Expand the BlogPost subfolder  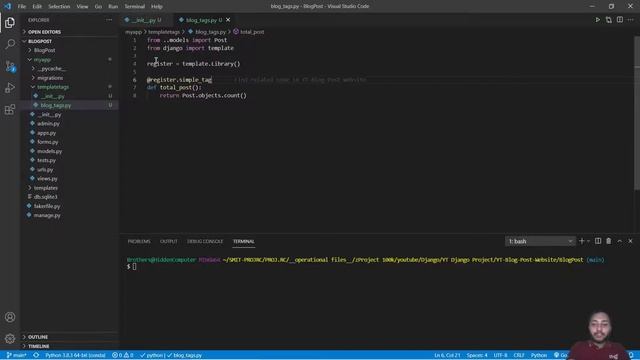point(69,50)
